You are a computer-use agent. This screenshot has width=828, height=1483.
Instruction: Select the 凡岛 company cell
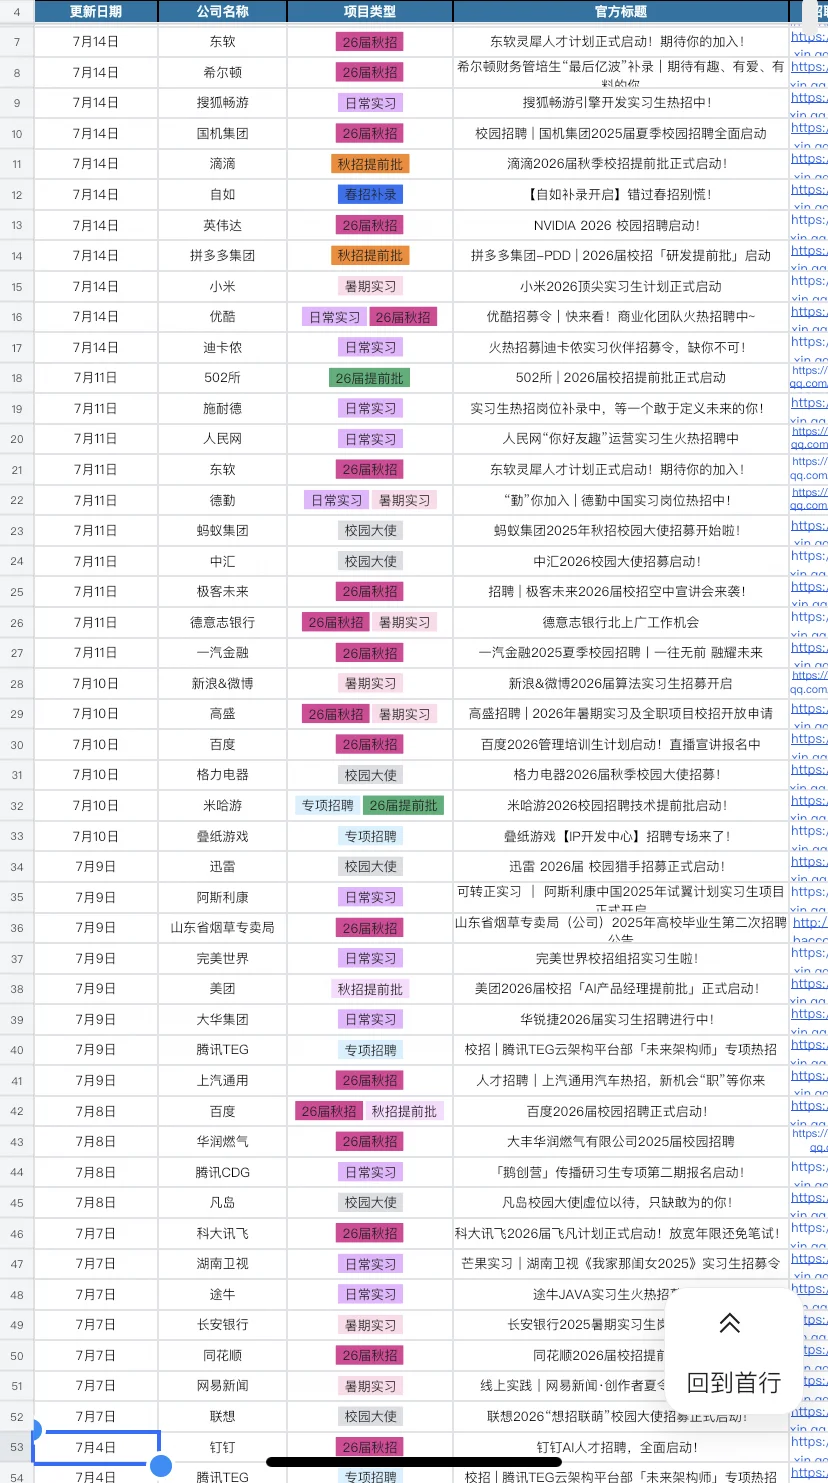coord(223,1203)
